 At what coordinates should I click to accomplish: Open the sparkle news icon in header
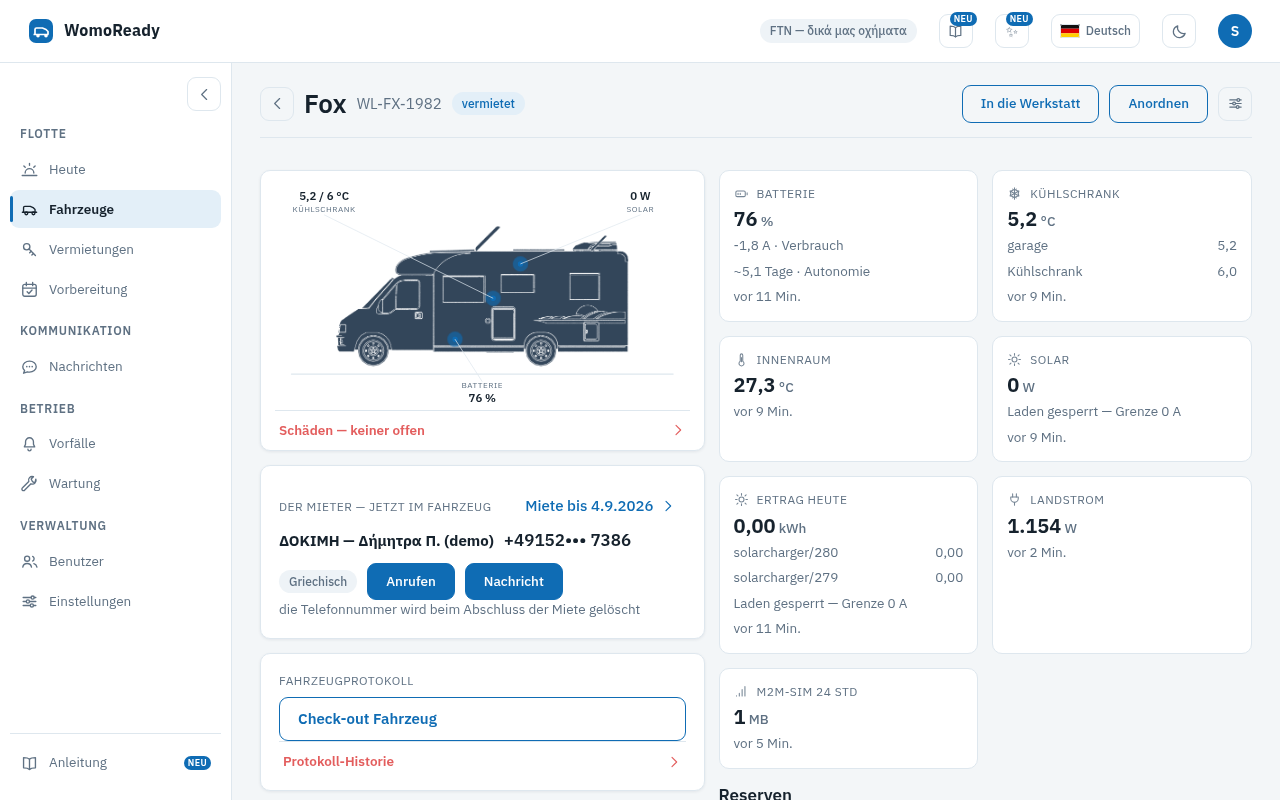[x=1012, y=31]
